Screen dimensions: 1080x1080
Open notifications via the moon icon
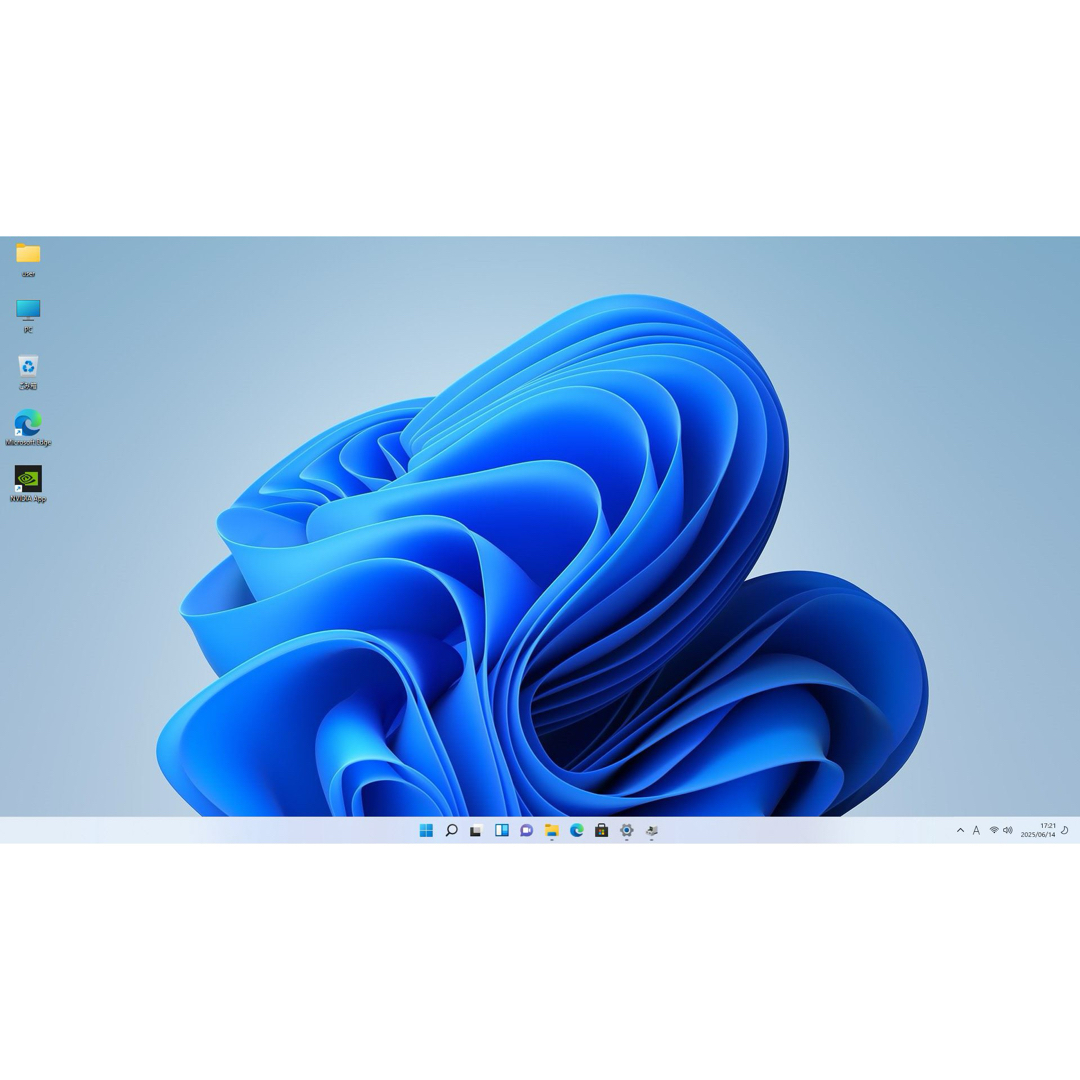(x=1065, y=831)
